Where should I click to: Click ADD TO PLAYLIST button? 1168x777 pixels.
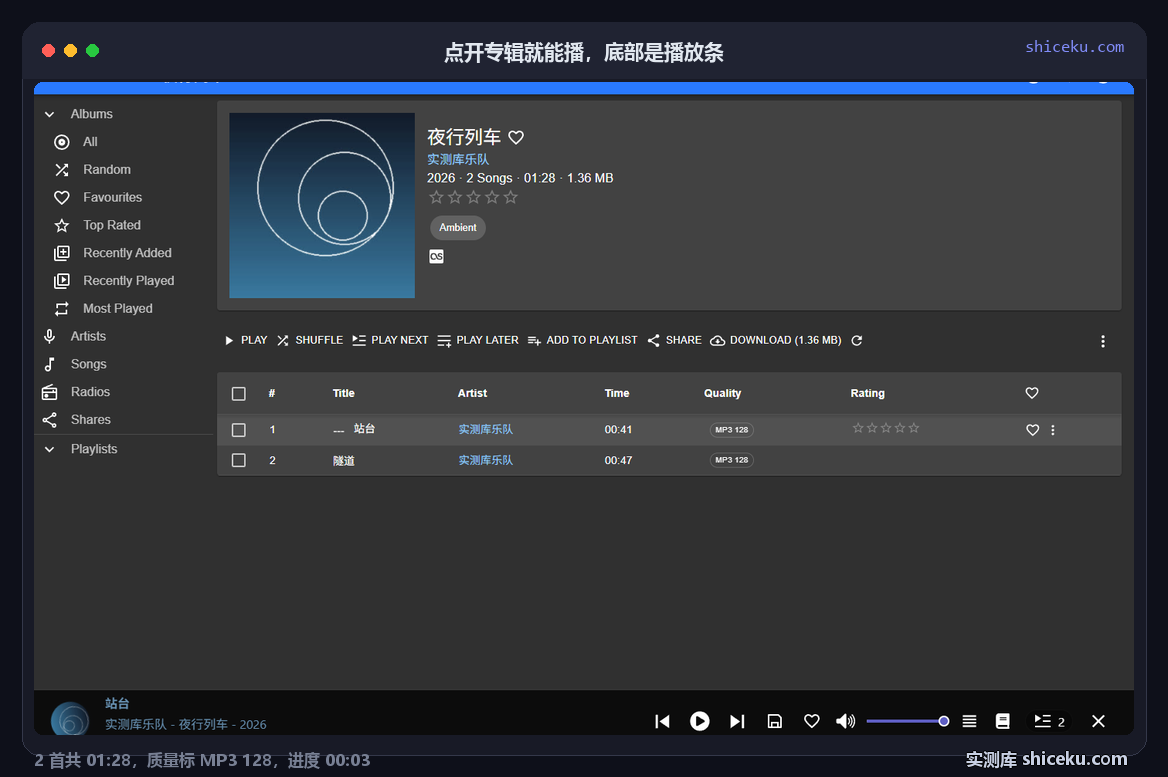pos(583,340)
